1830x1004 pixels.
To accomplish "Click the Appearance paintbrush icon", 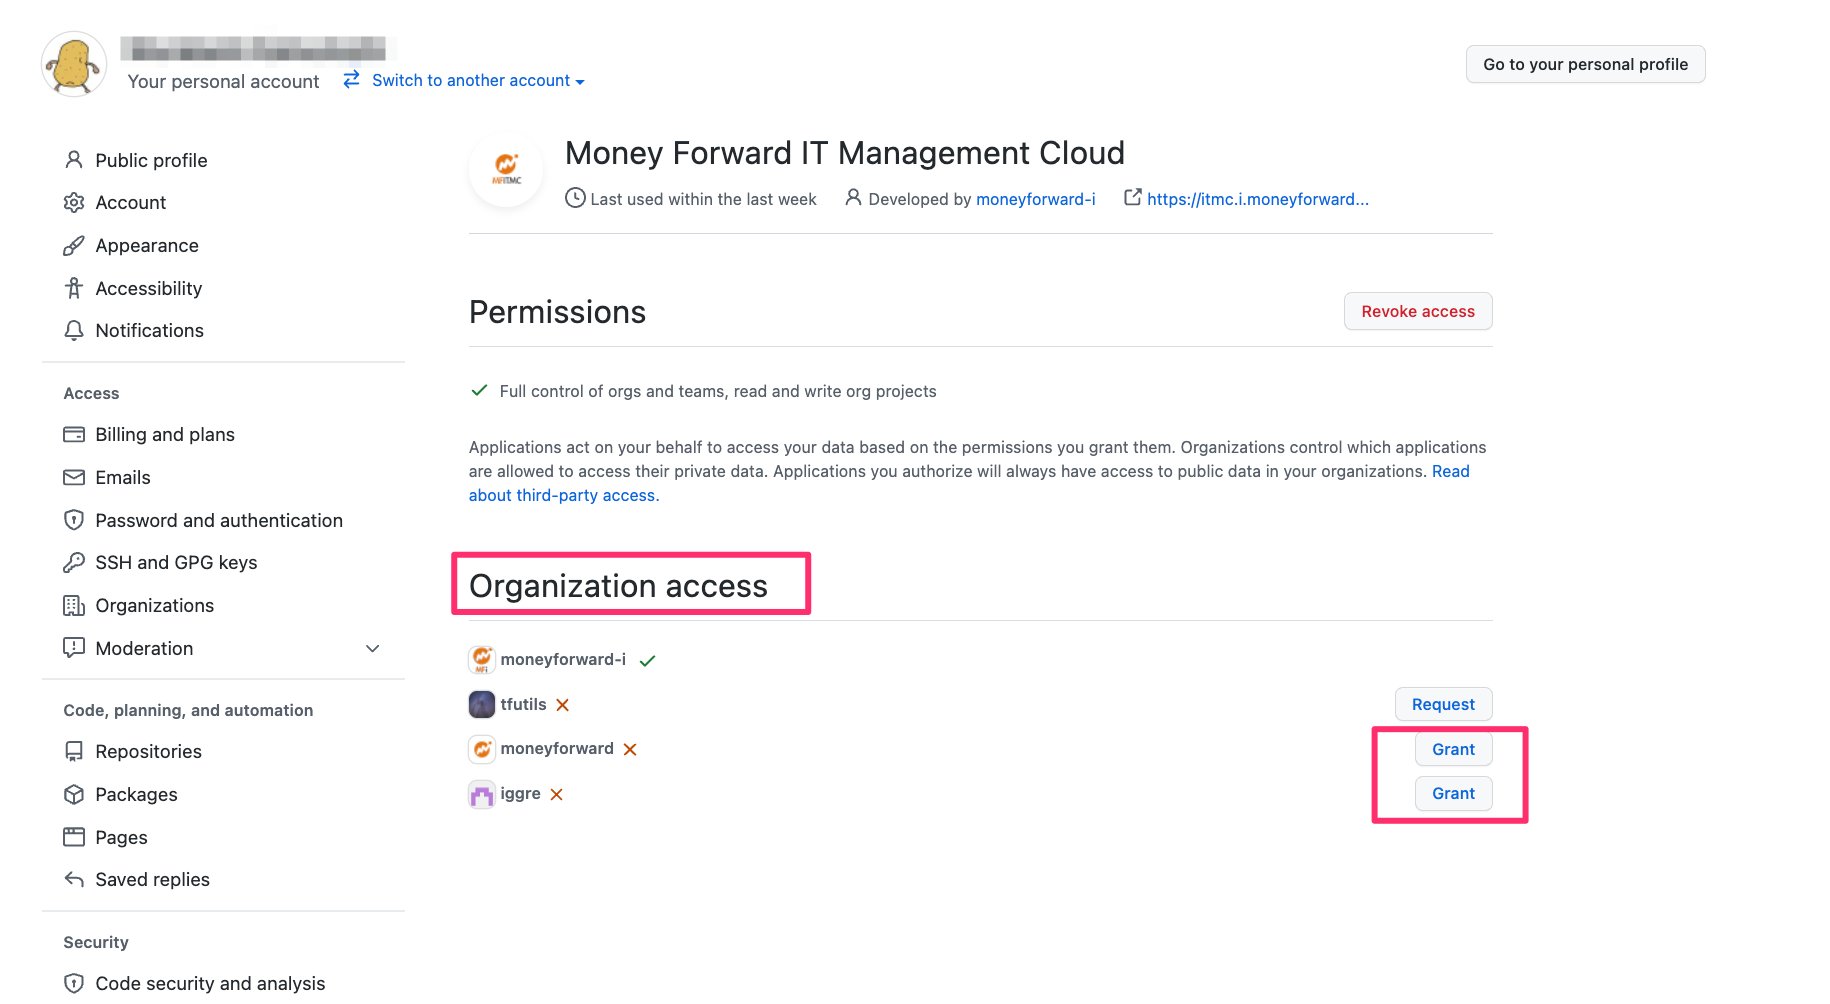I will 74,246.
